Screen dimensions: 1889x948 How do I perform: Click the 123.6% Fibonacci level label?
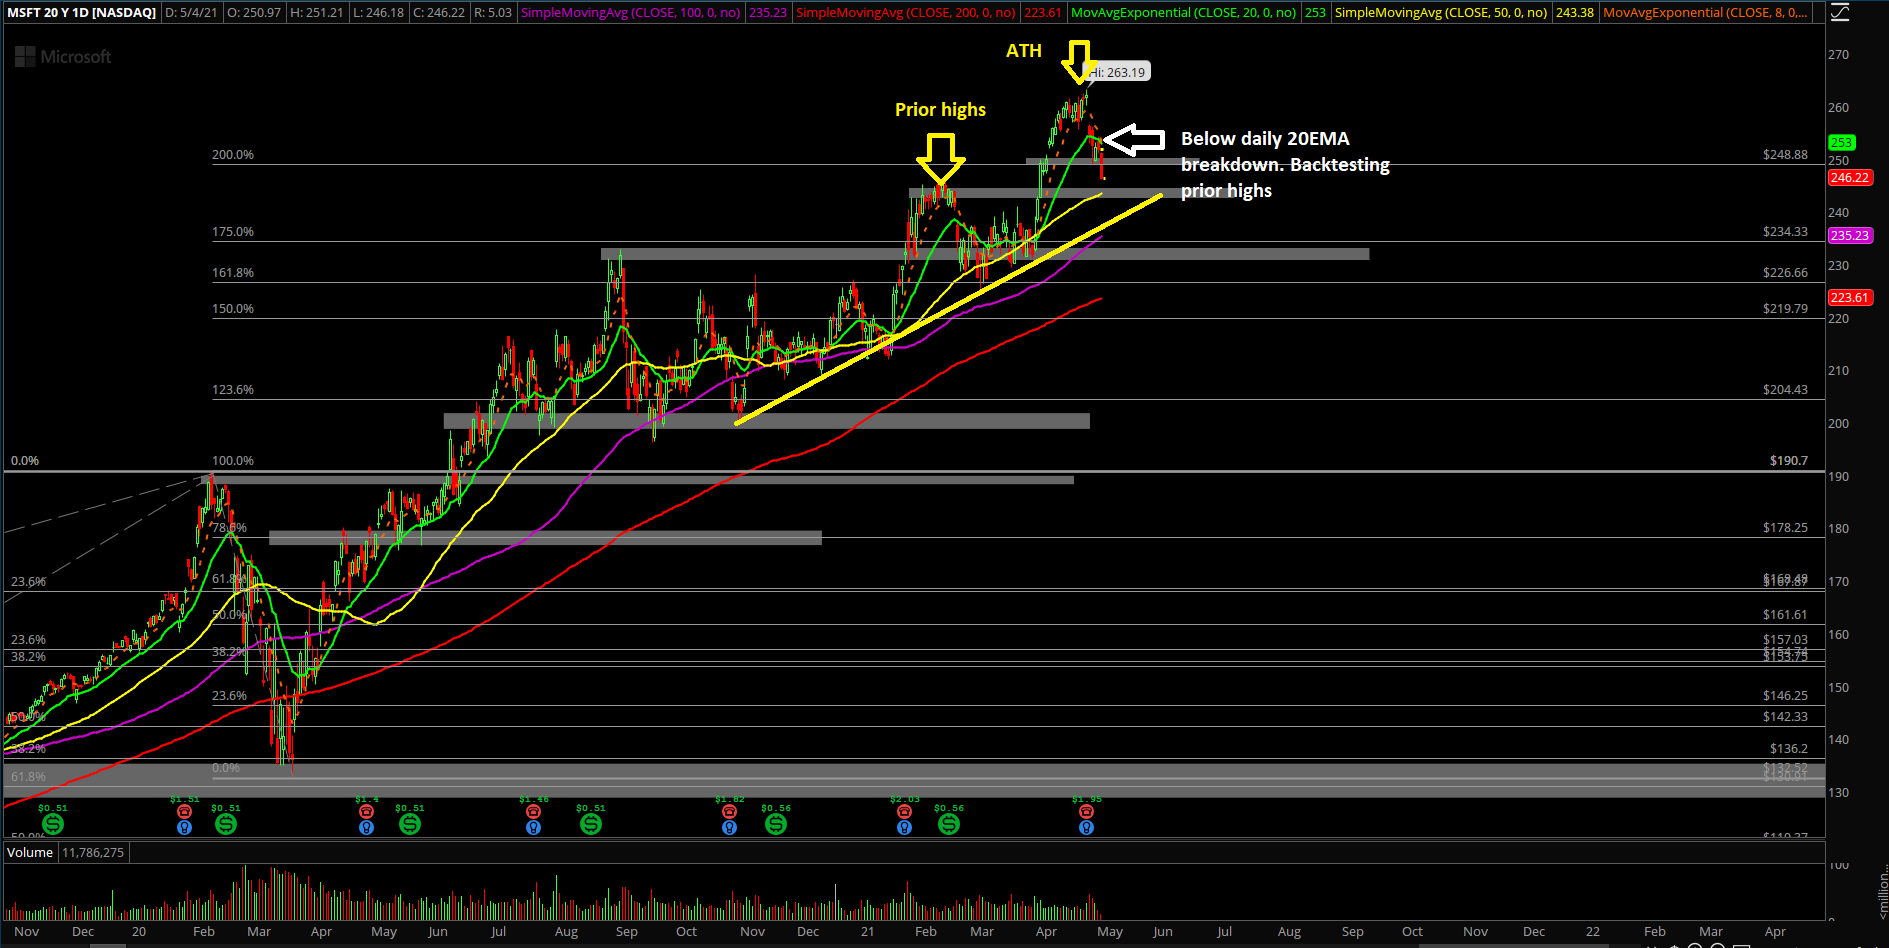(233, 389)
